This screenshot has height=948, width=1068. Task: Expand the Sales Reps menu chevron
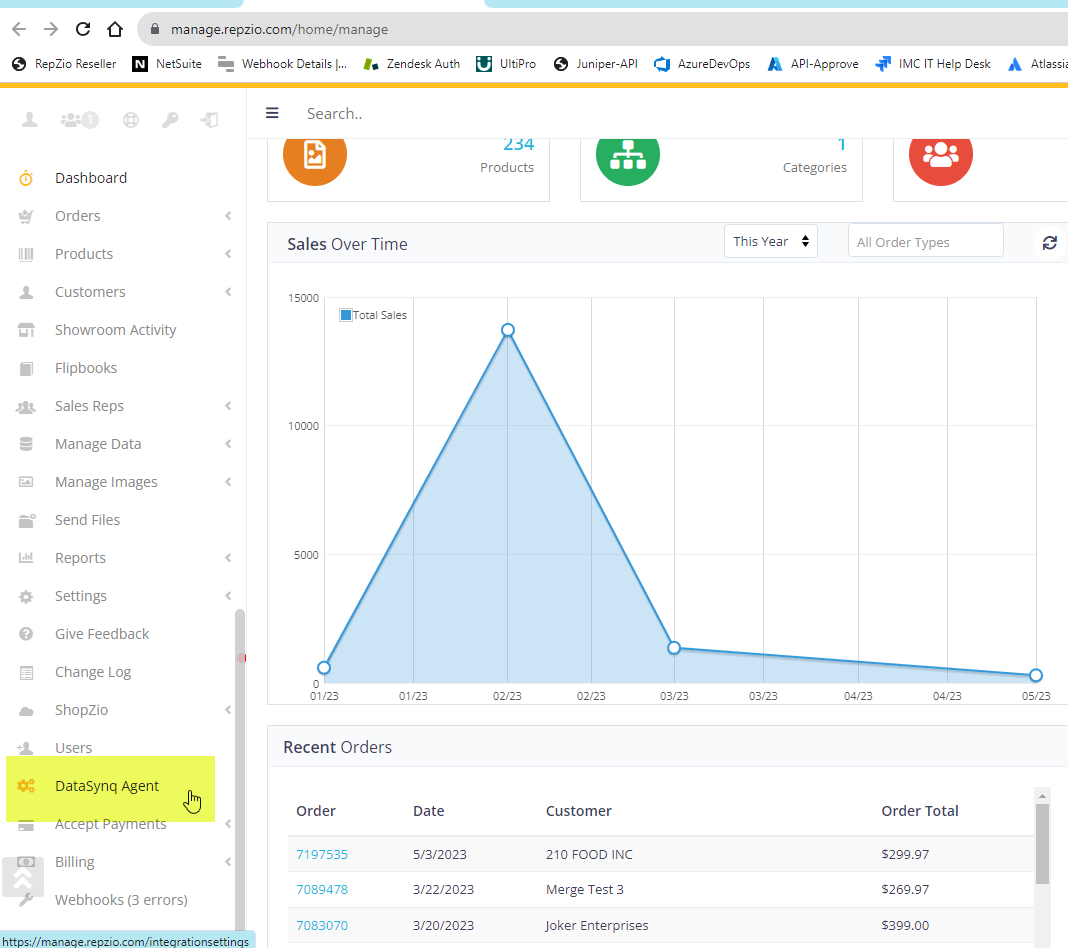(x=228, y=406)
